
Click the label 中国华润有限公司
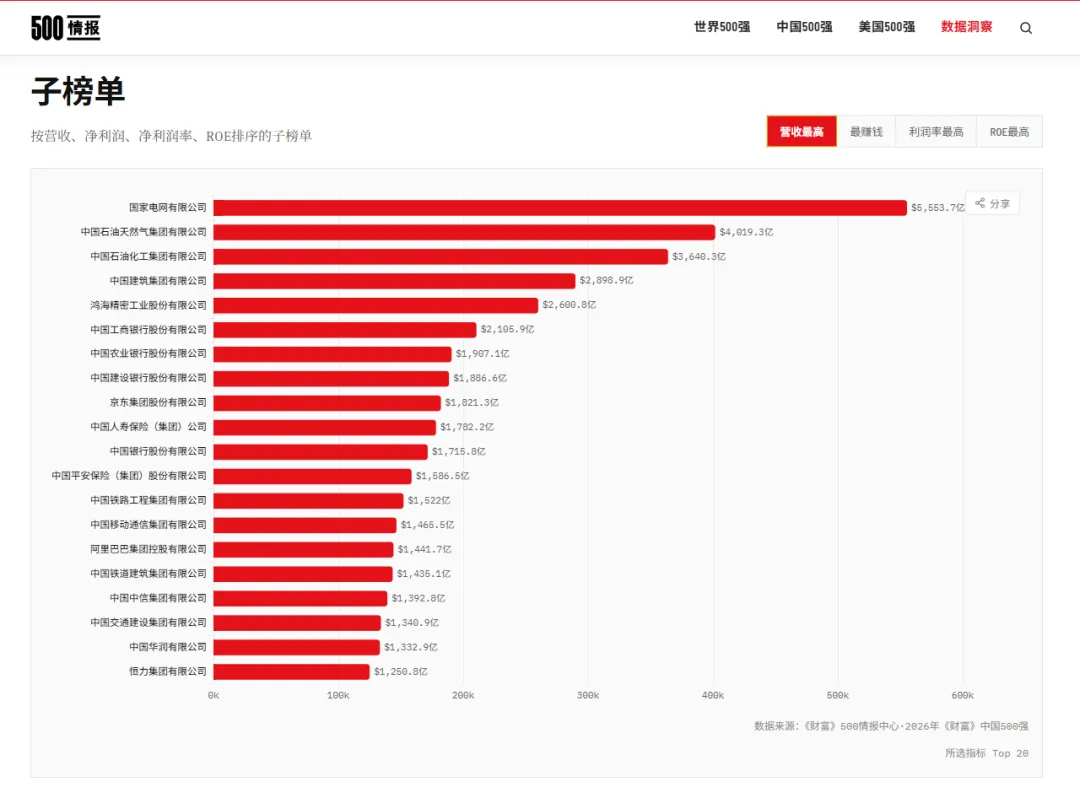(167, 647)
